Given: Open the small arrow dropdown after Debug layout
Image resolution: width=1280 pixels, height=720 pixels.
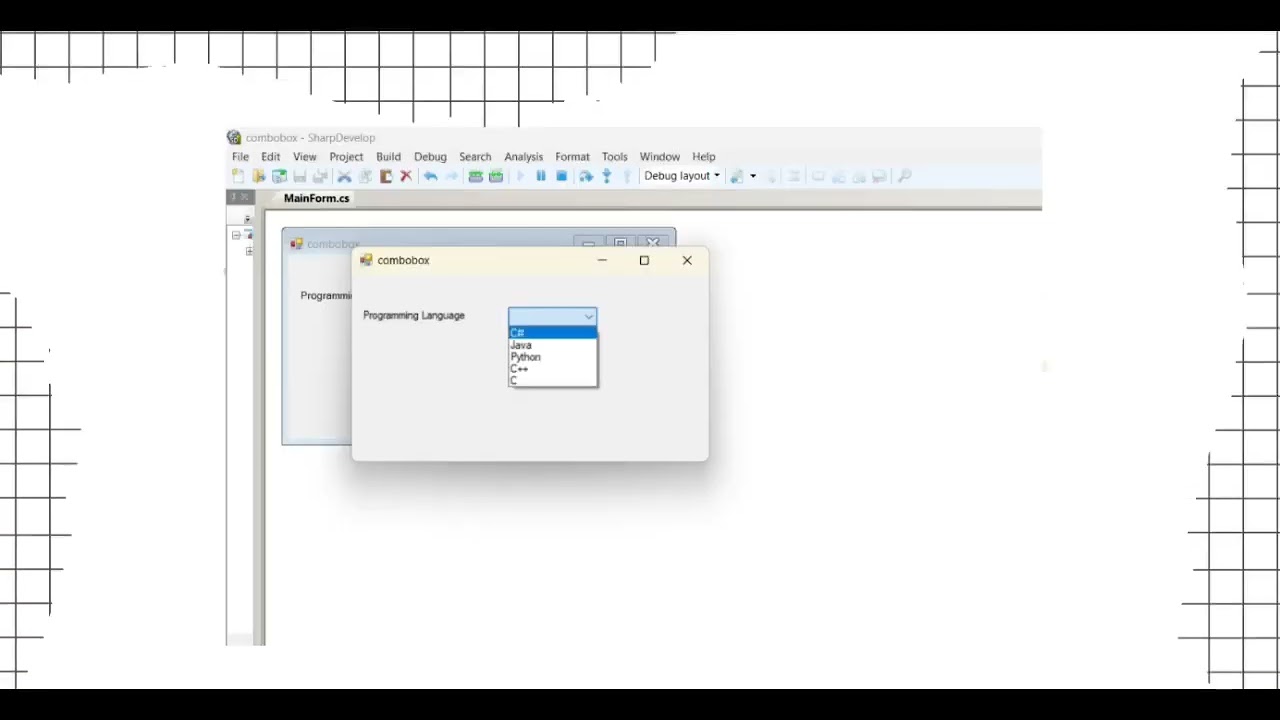Looking at the screenshot, I should pos(753,176).
